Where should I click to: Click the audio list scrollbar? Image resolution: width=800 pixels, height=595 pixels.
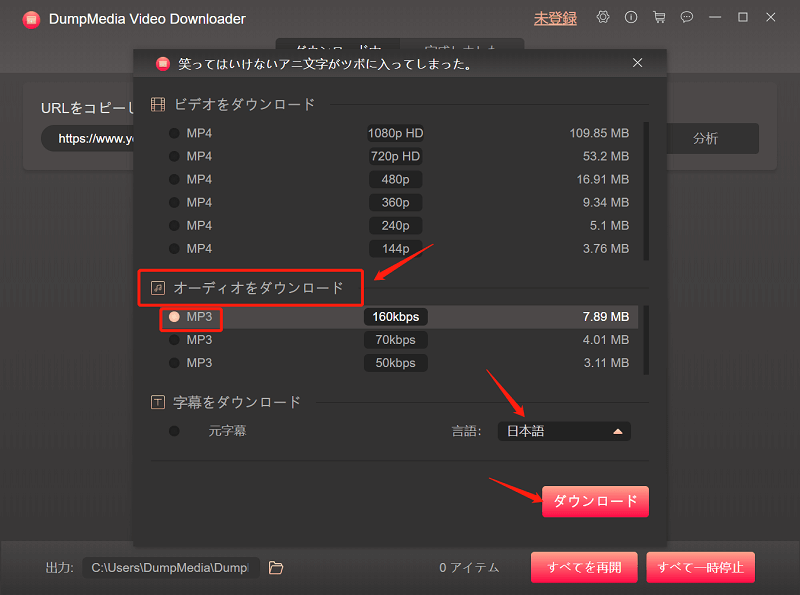(646, 340)
